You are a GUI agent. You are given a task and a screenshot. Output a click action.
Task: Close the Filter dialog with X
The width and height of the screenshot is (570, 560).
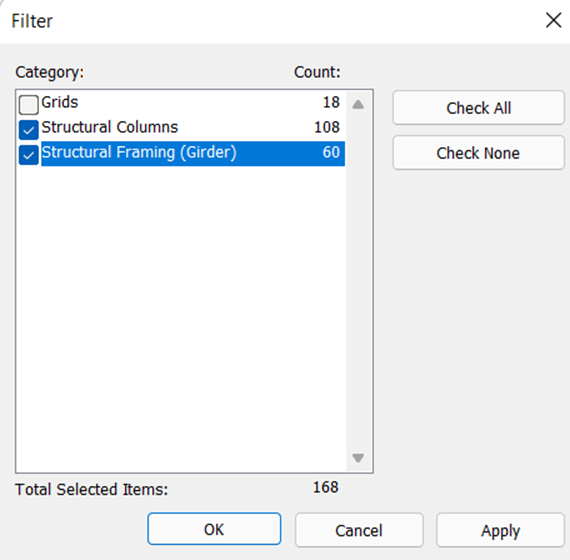coord(554,20)
